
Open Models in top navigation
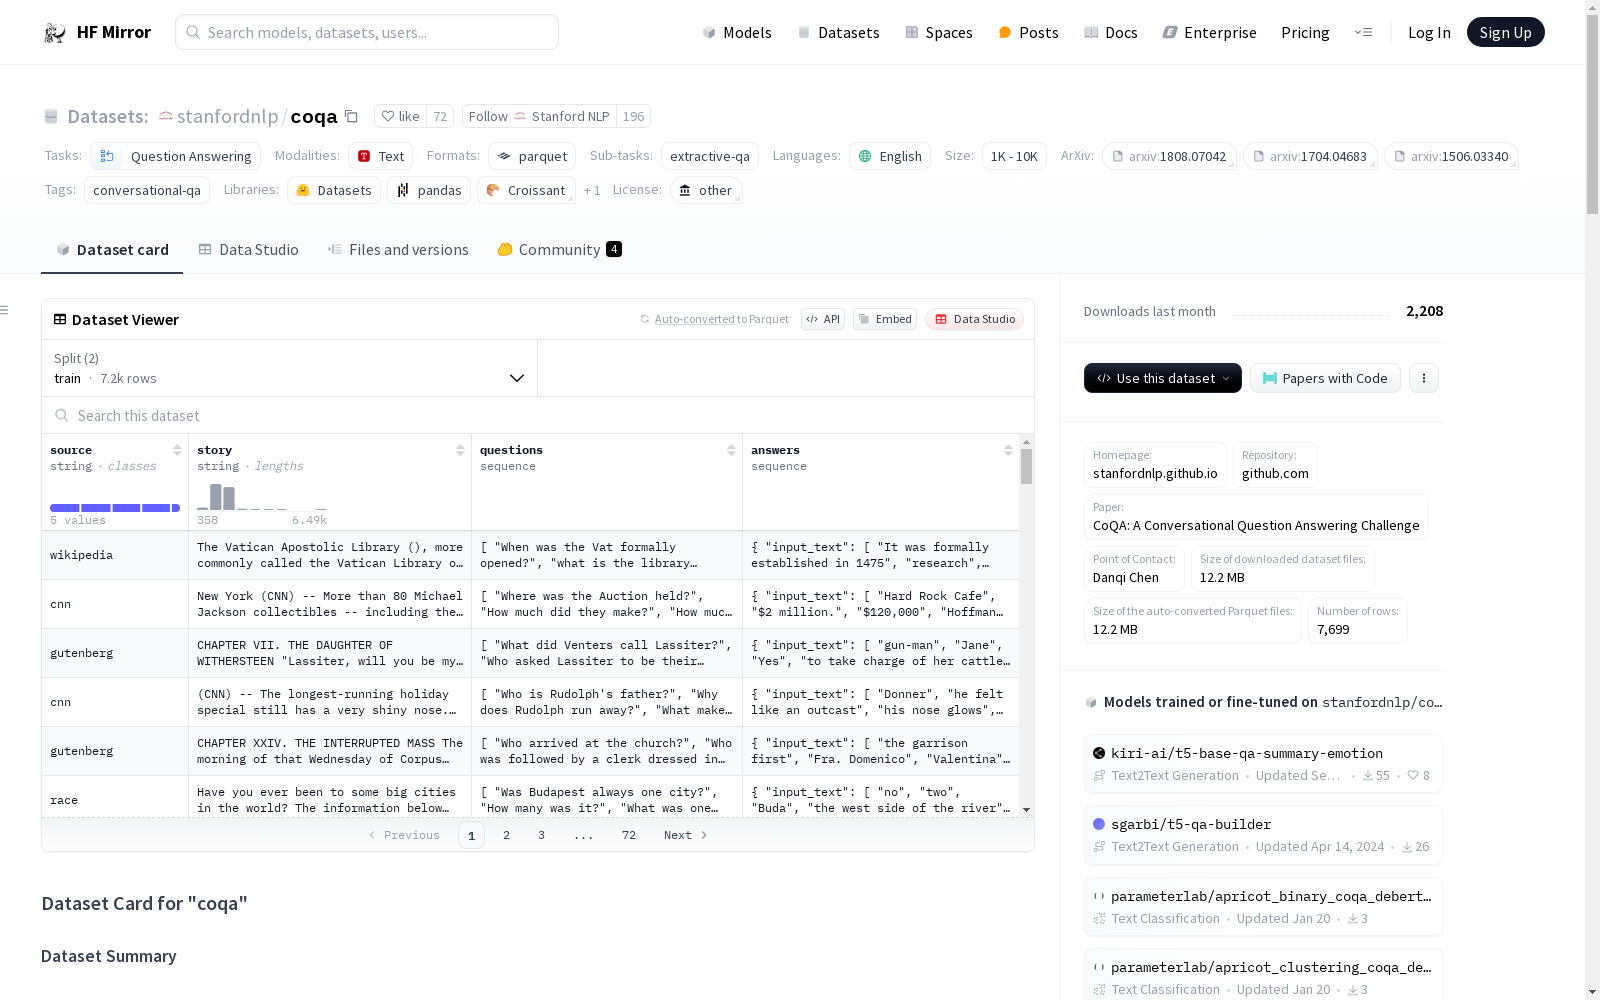737,32
